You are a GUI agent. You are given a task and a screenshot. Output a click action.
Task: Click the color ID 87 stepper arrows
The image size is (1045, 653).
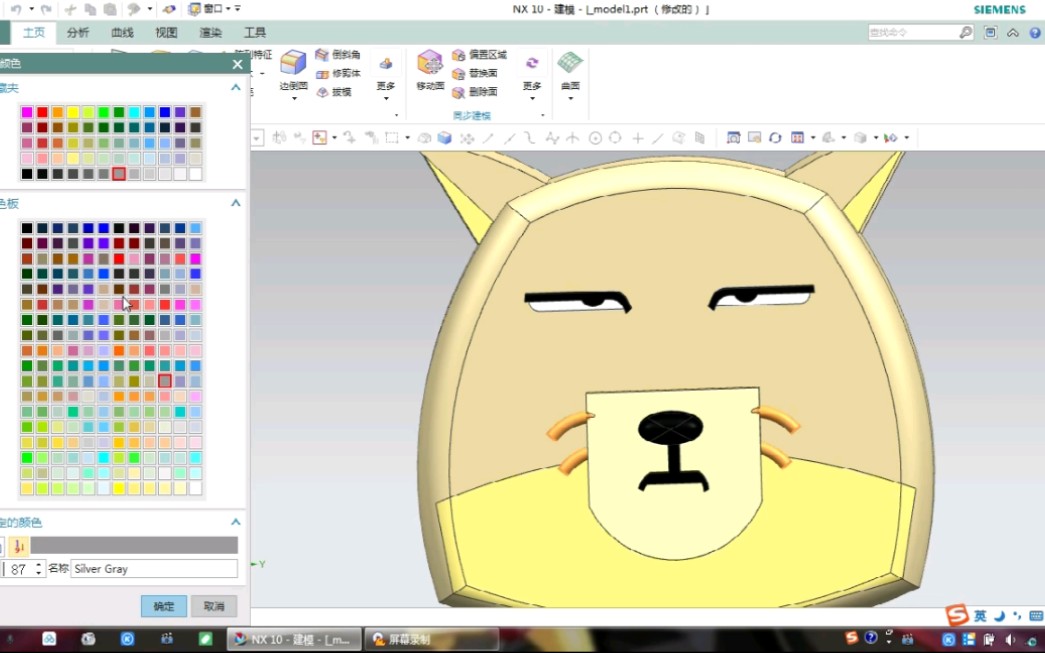[39, 568]
